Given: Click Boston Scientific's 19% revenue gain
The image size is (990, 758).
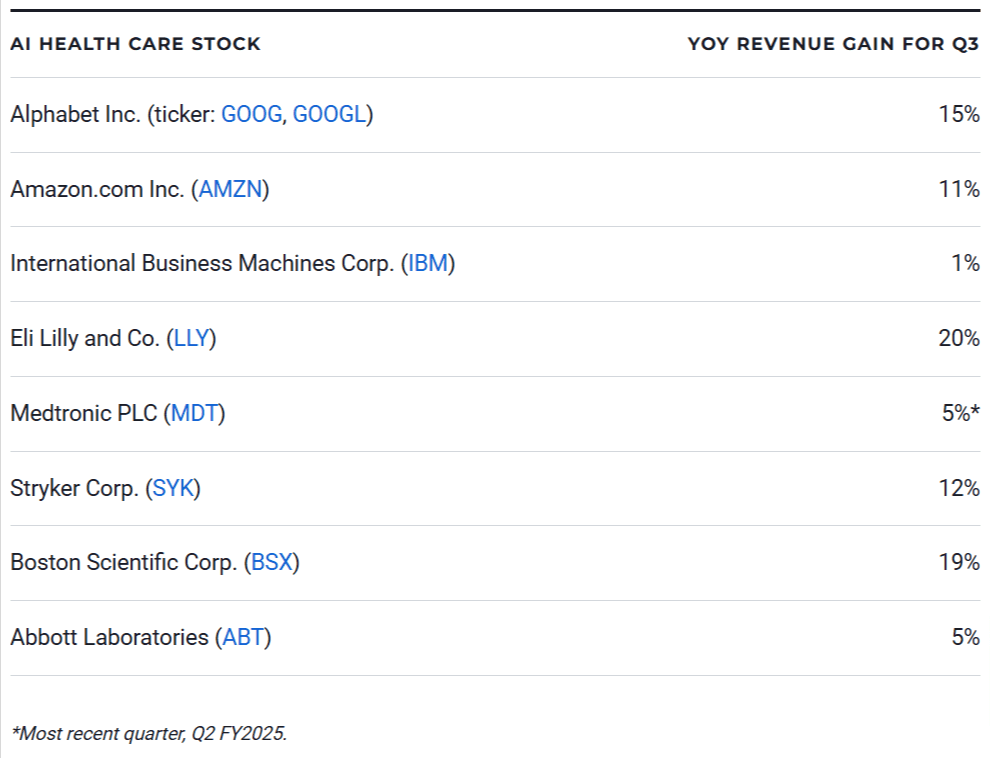Looking at the screenshot, I should [959, 563].
